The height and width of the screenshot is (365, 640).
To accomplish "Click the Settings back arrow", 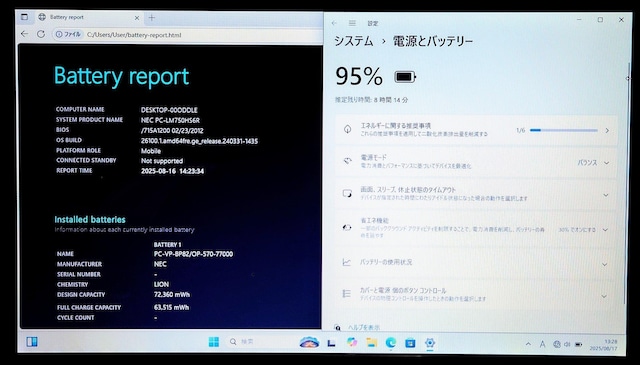I will pos(334,23).
